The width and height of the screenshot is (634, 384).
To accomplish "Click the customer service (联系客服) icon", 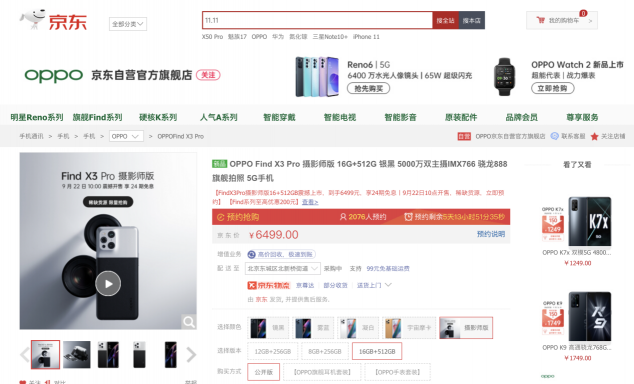I will point(554,136).
